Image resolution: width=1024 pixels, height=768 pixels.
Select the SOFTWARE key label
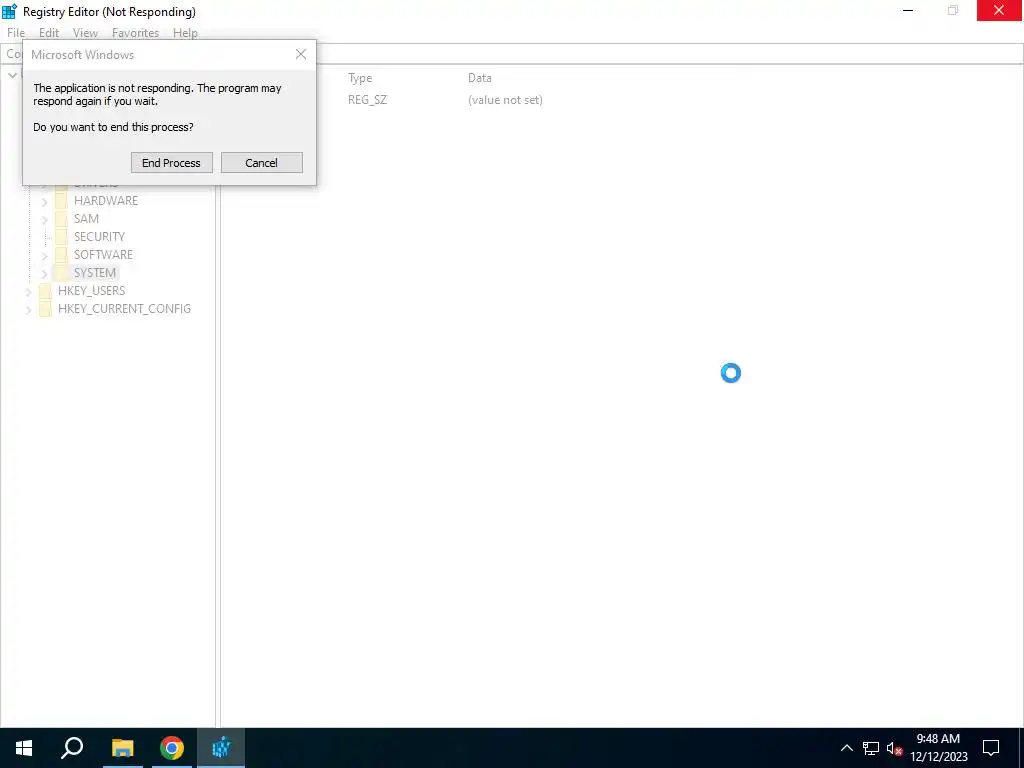click(103, 255)
